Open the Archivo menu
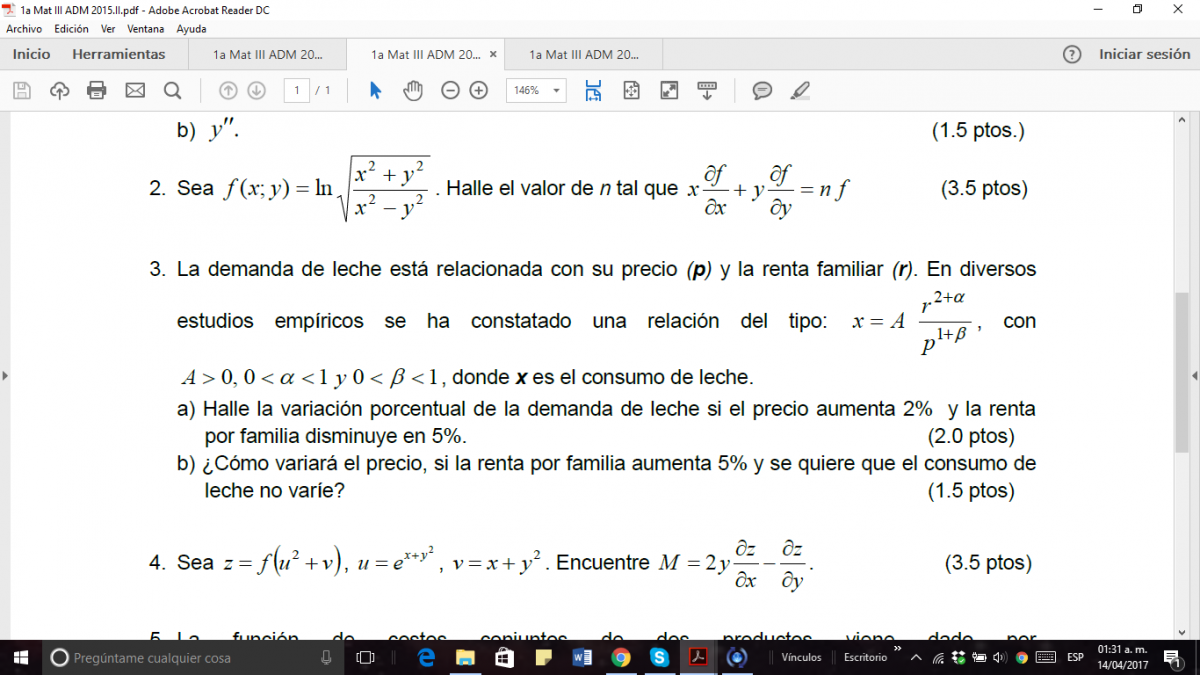 tap(24, 29)
